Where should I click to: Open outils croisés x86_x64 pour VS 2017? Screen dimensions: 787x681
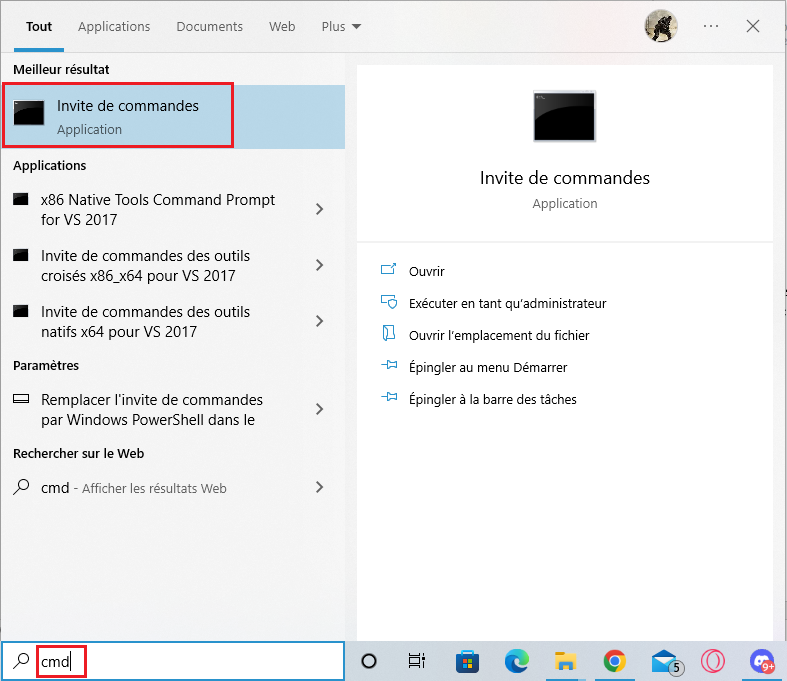tap(146, 265)
